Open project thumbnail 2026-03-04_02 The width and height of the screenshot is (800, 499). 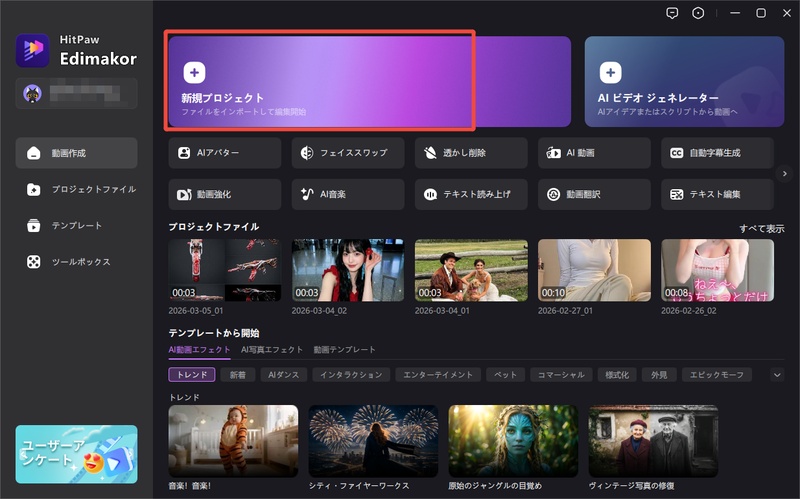click(x=348, y=270)
